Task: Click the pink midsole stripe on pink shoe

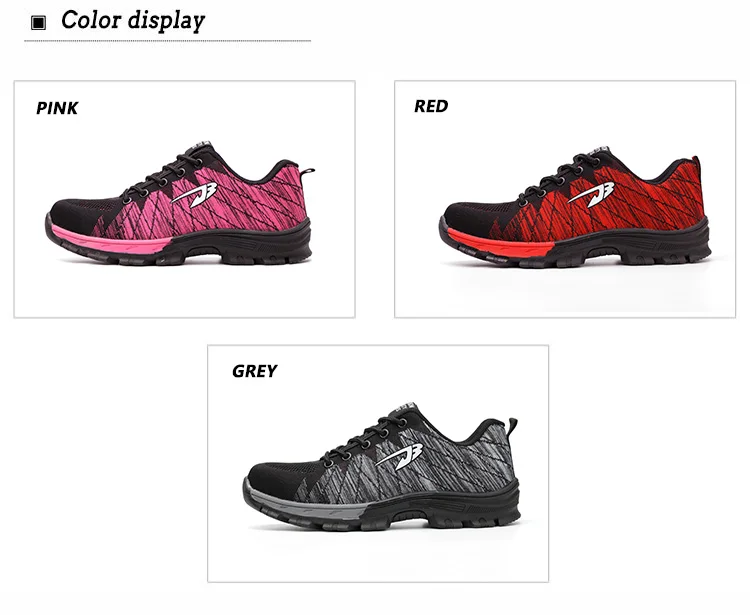Action: (112, 241)
